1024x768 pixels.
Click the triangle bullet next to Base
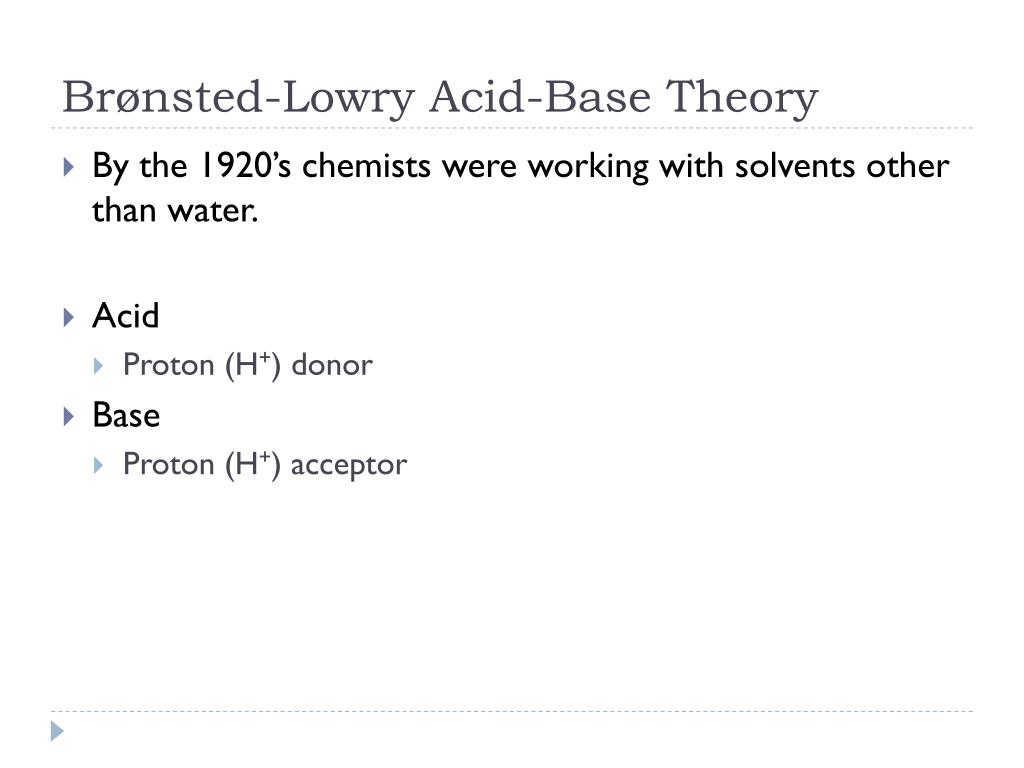tap(69, 417)
